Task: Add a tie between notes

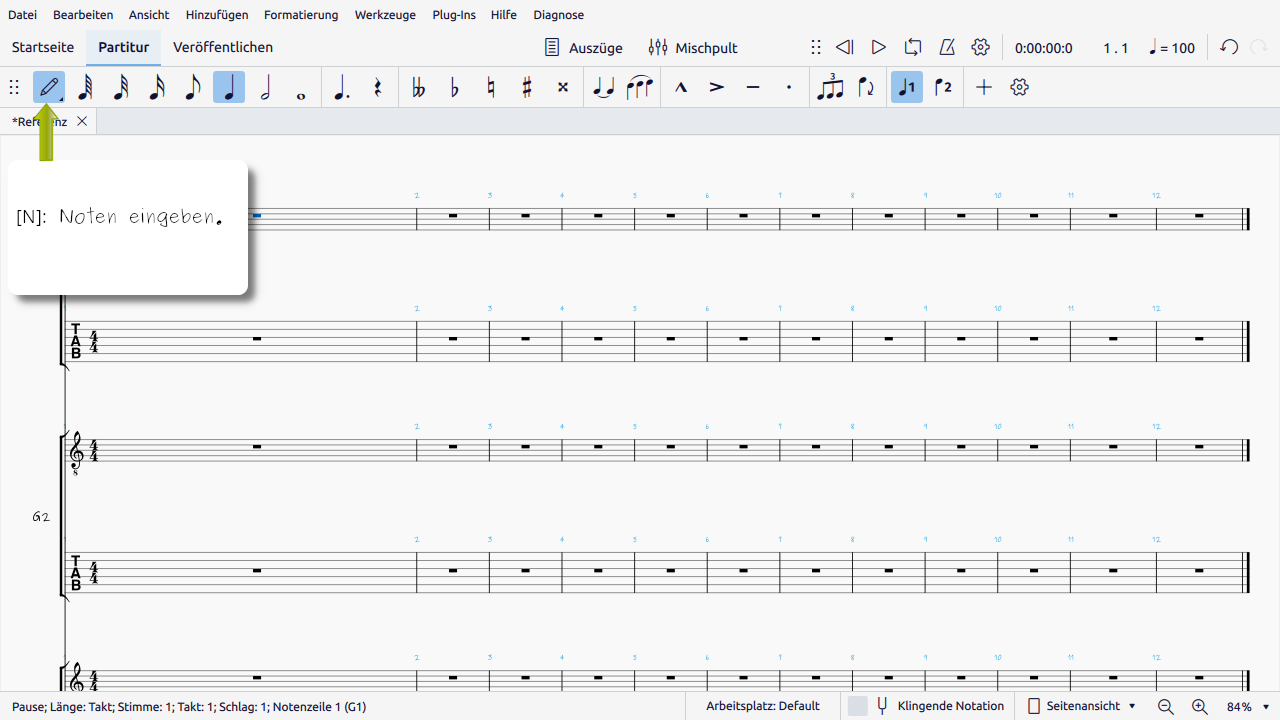Action: (x=603, y=87)
